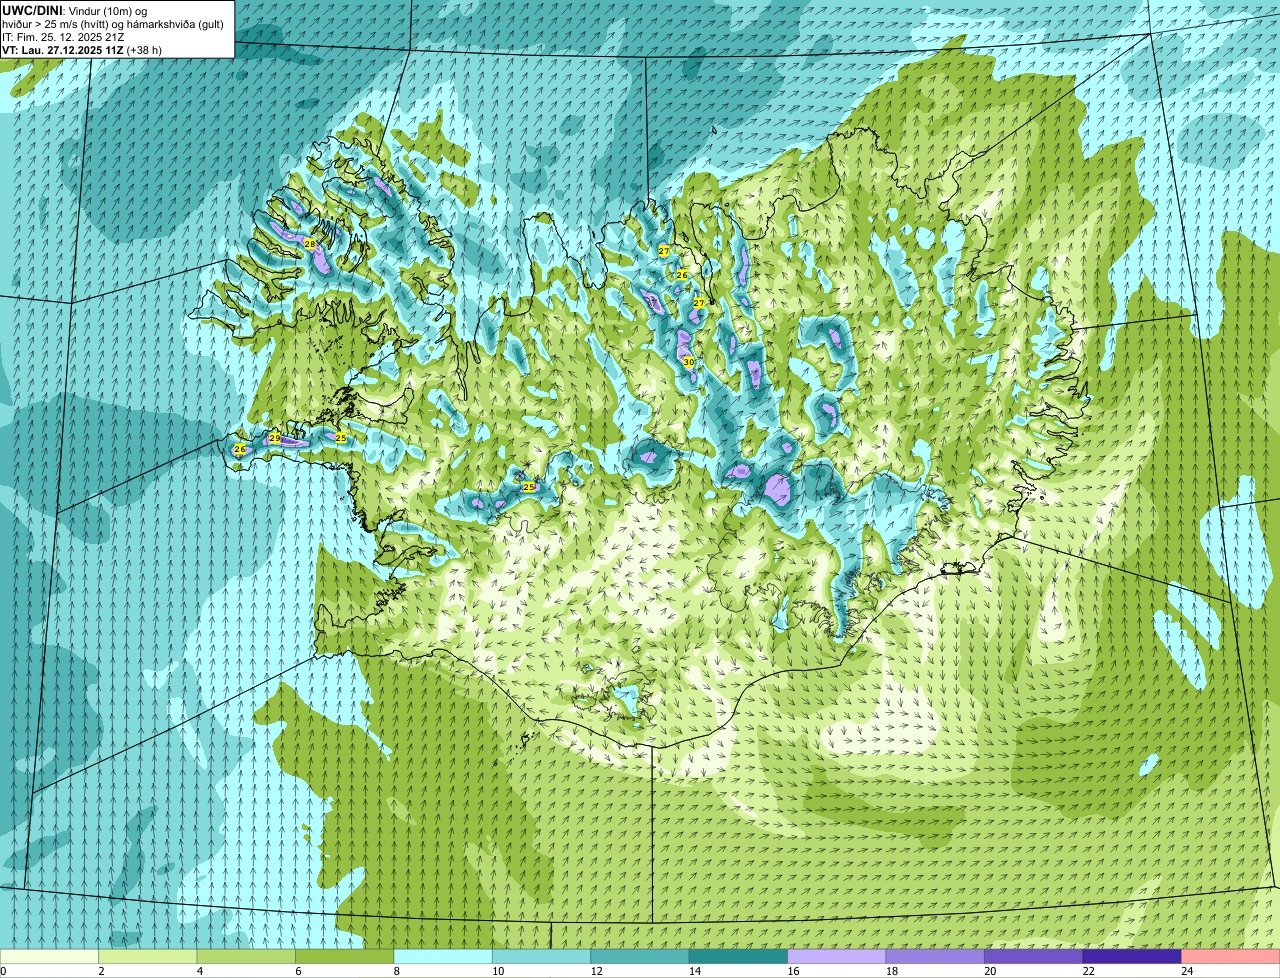1280x978 pixels.
Task: Click the valid time 'VT: Lau. 27.12.2025 11Z (+38 h)'
Action: [x=82, y=50]
